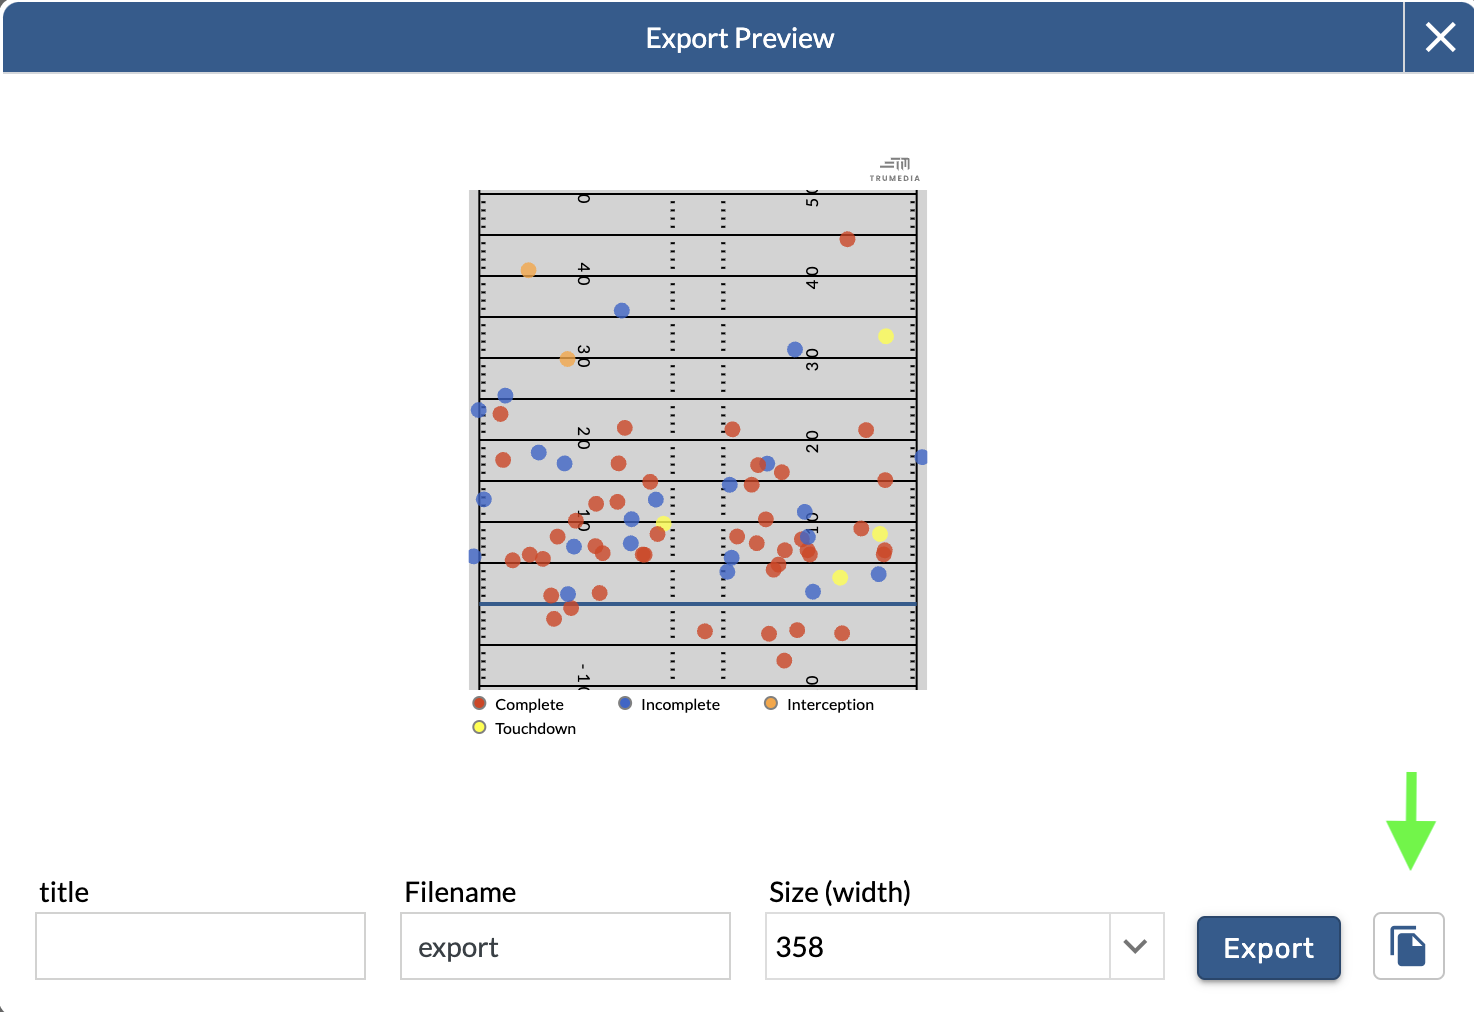Click the Size (width) label

(839, 892)
